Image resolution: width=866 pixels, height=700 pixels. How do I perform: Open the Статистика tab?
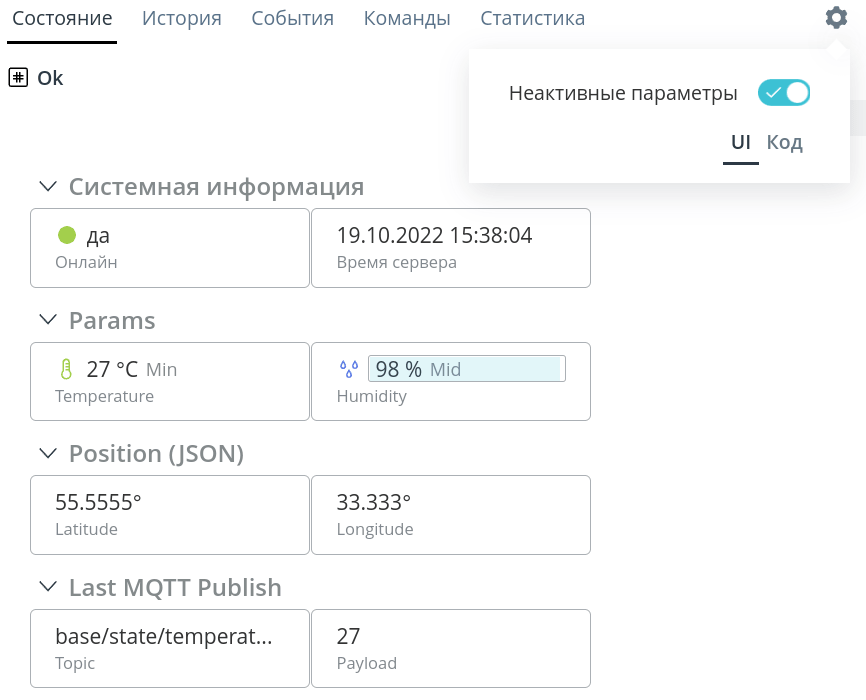(532, 18)
